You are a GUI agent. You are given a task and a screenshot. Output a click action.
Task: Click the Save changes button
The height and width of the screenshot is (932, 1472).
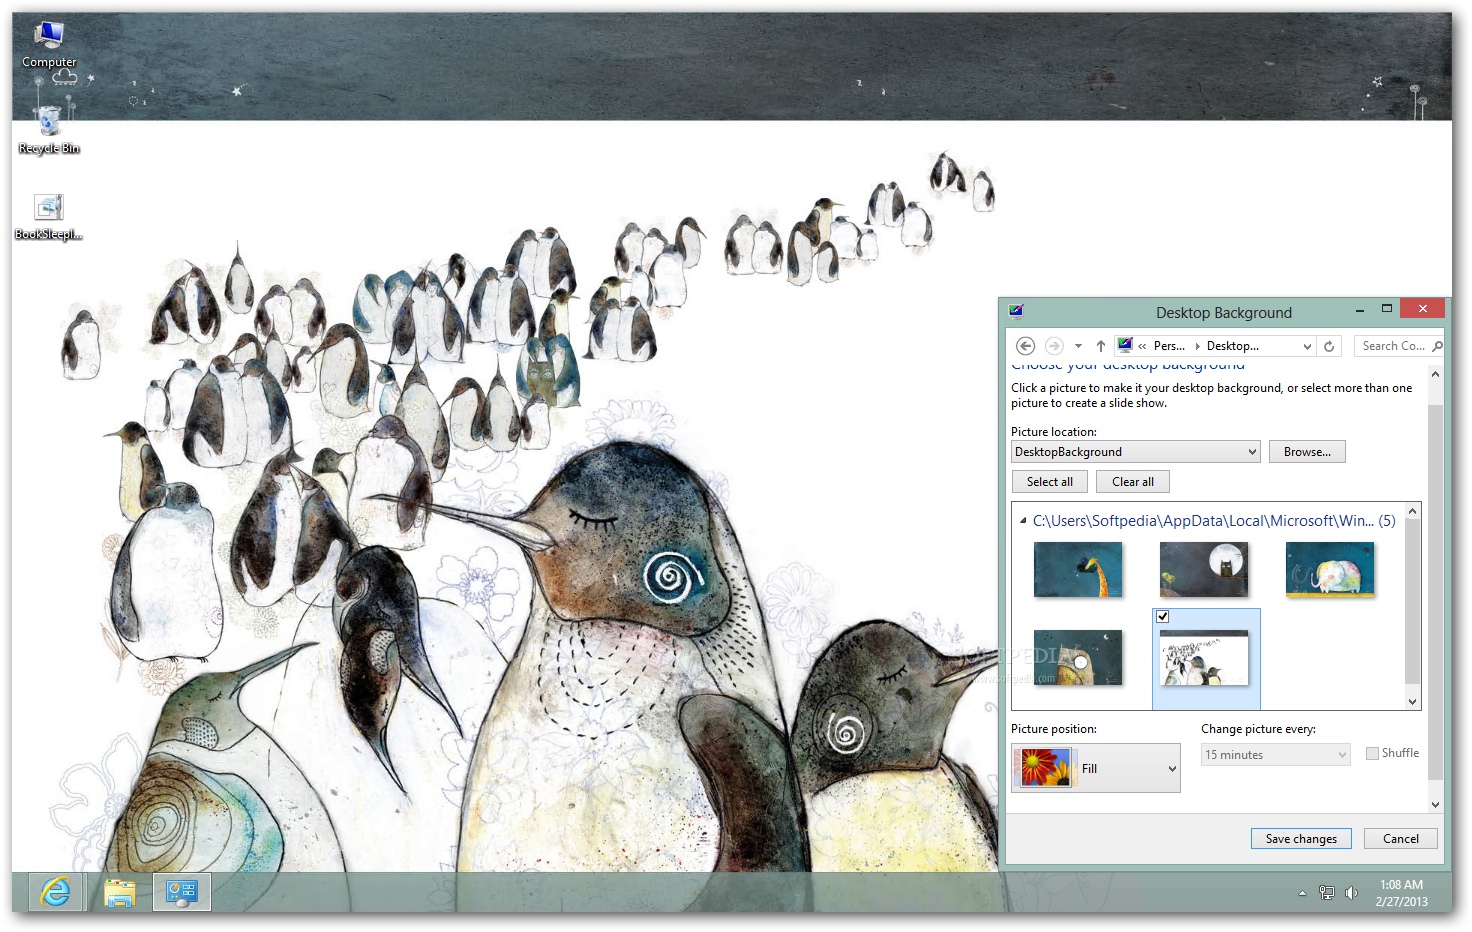pos(1301,839)
